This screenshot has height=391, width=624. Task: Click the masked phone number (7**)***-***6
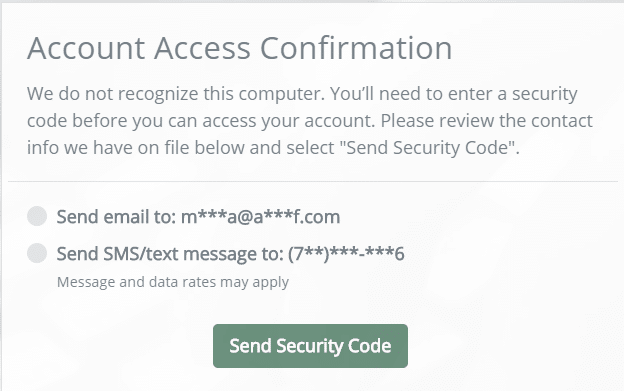(346, 254)
